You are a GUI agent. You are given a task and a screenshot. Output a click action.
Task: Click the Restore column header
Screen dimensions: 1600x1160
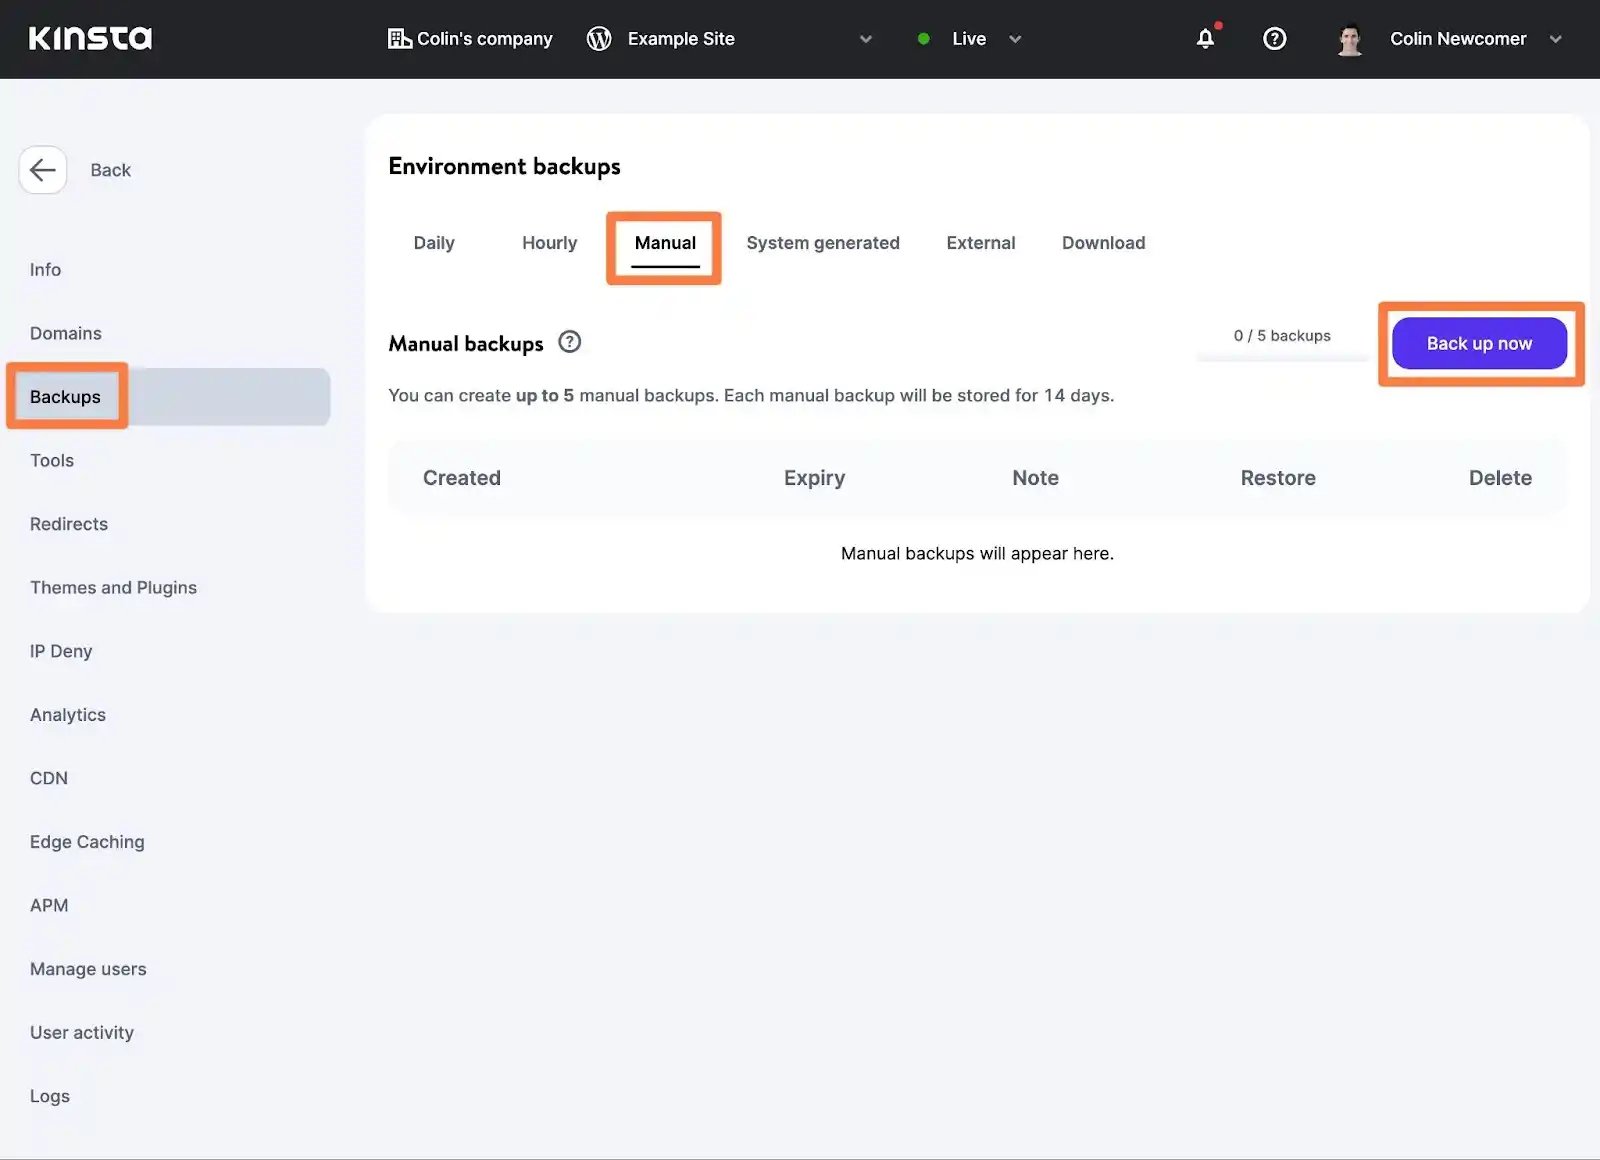click(1278, 478)
